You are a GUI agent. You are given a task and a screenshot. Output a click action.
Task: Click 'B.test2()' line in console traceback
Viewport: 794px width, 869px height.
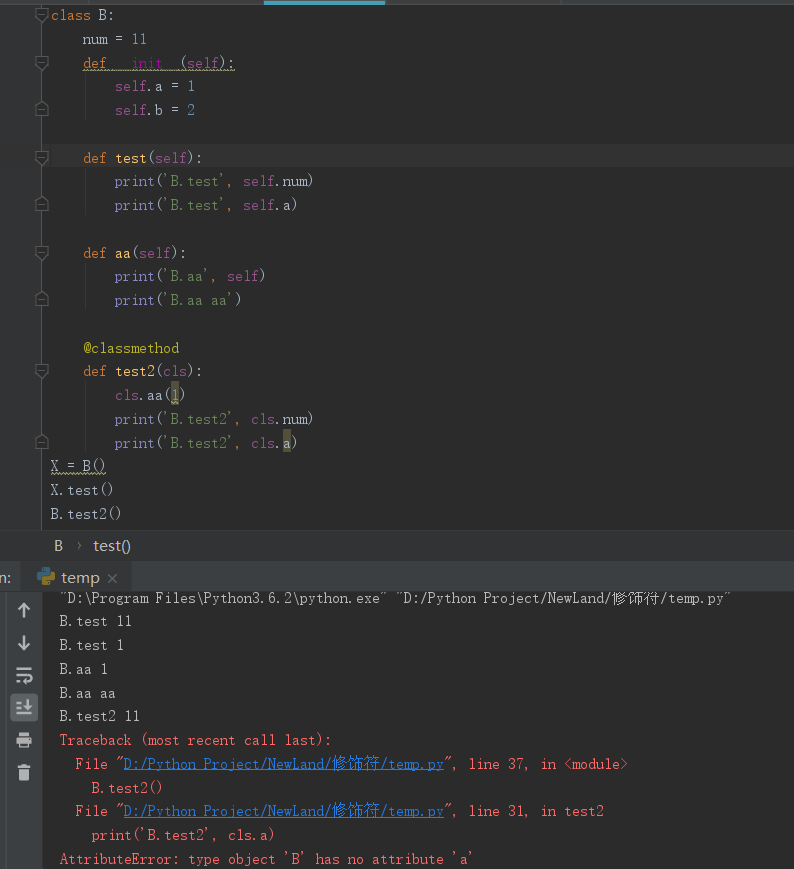(126, 788)
